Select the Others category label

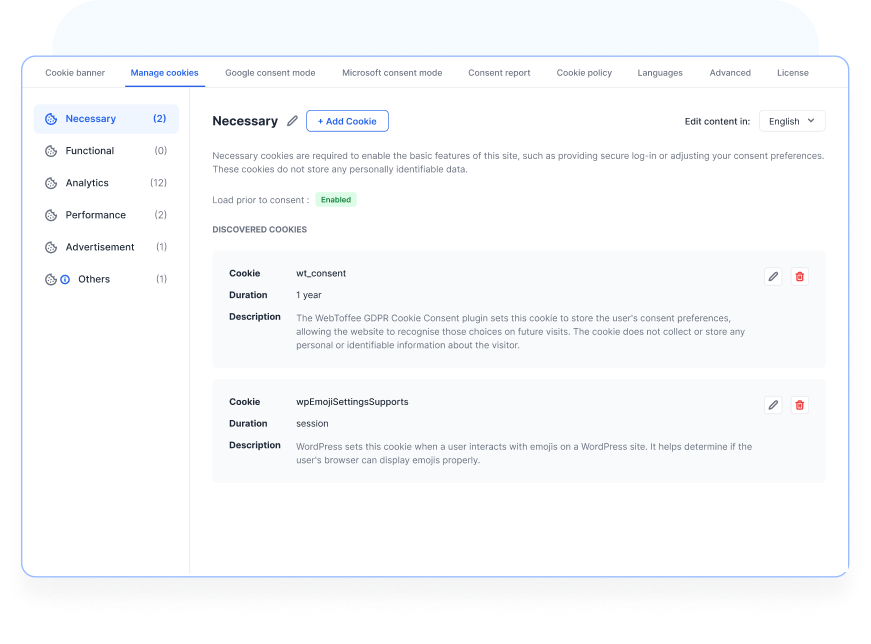tap(94, 279)
